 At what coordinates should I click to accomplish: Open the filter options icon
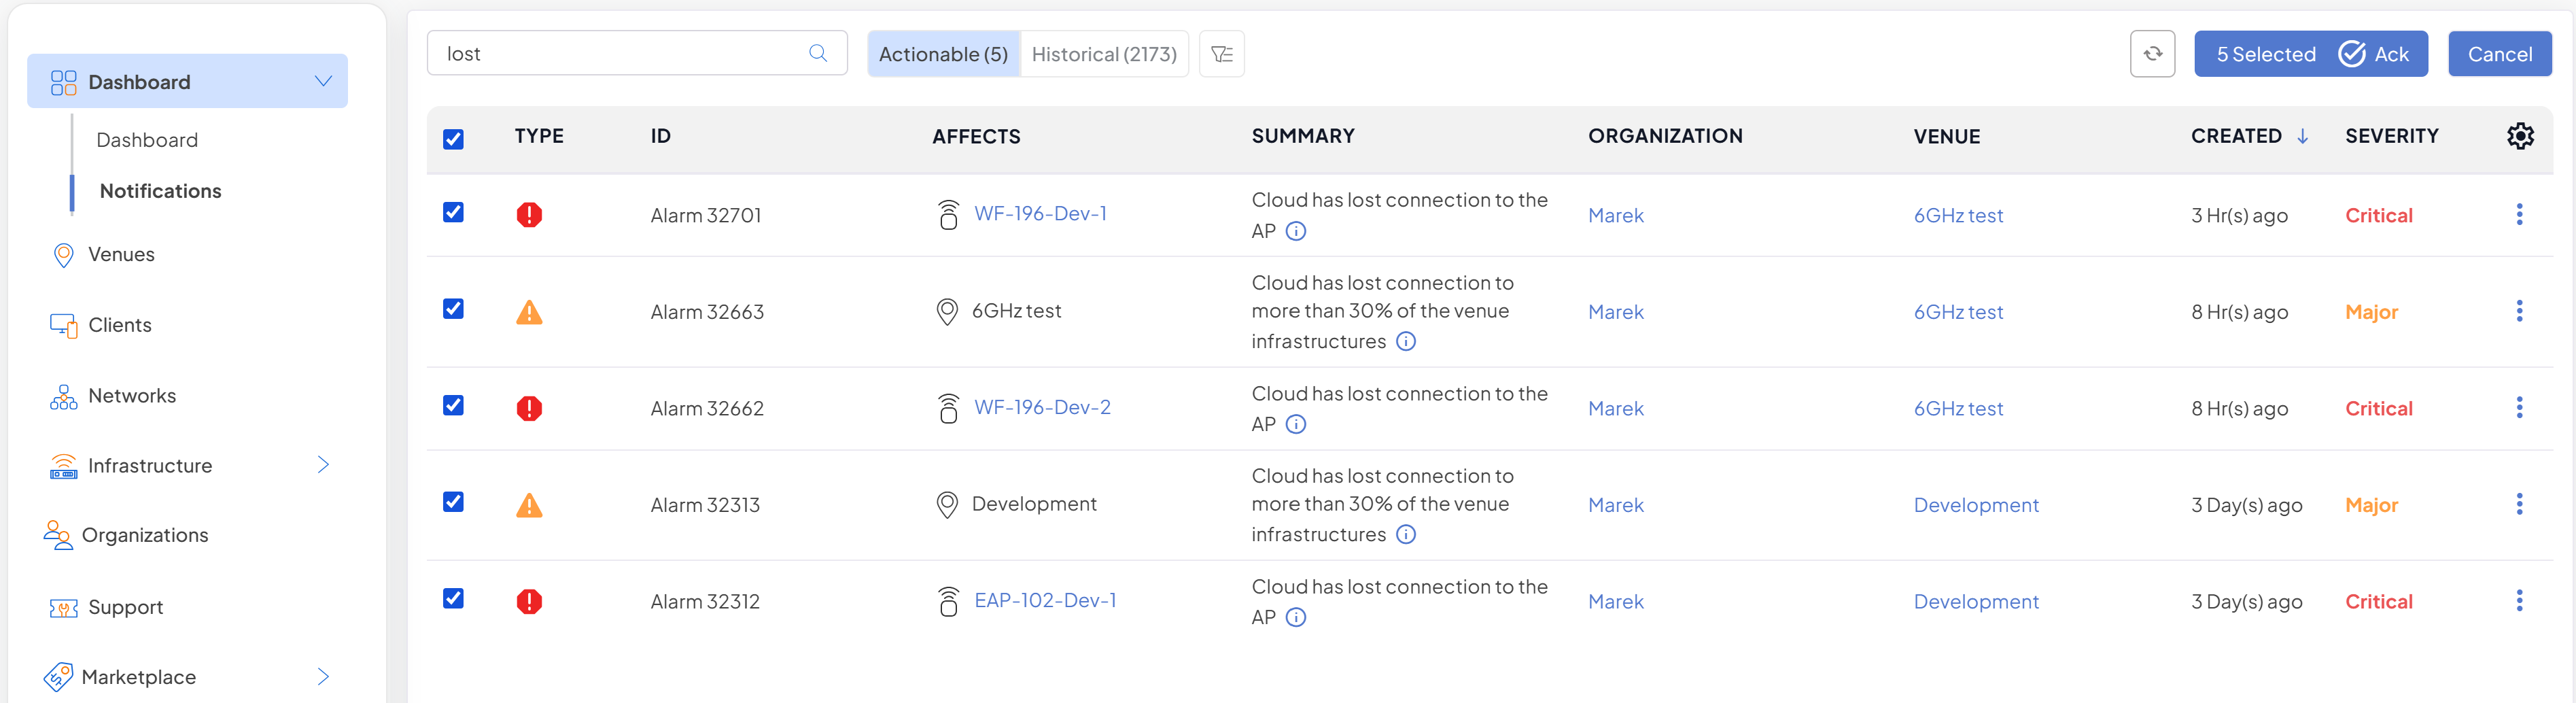point(1221,54)
